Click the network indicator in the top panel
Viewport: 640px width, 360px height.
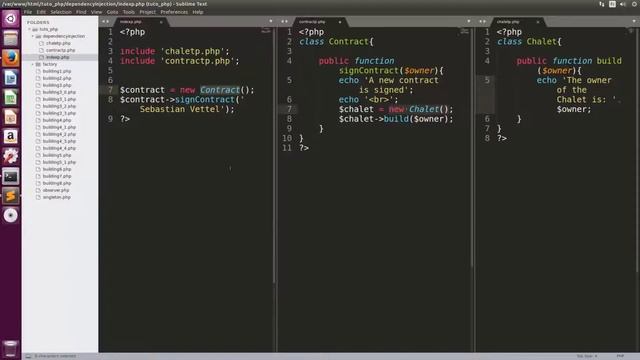[x=602, y=4]
